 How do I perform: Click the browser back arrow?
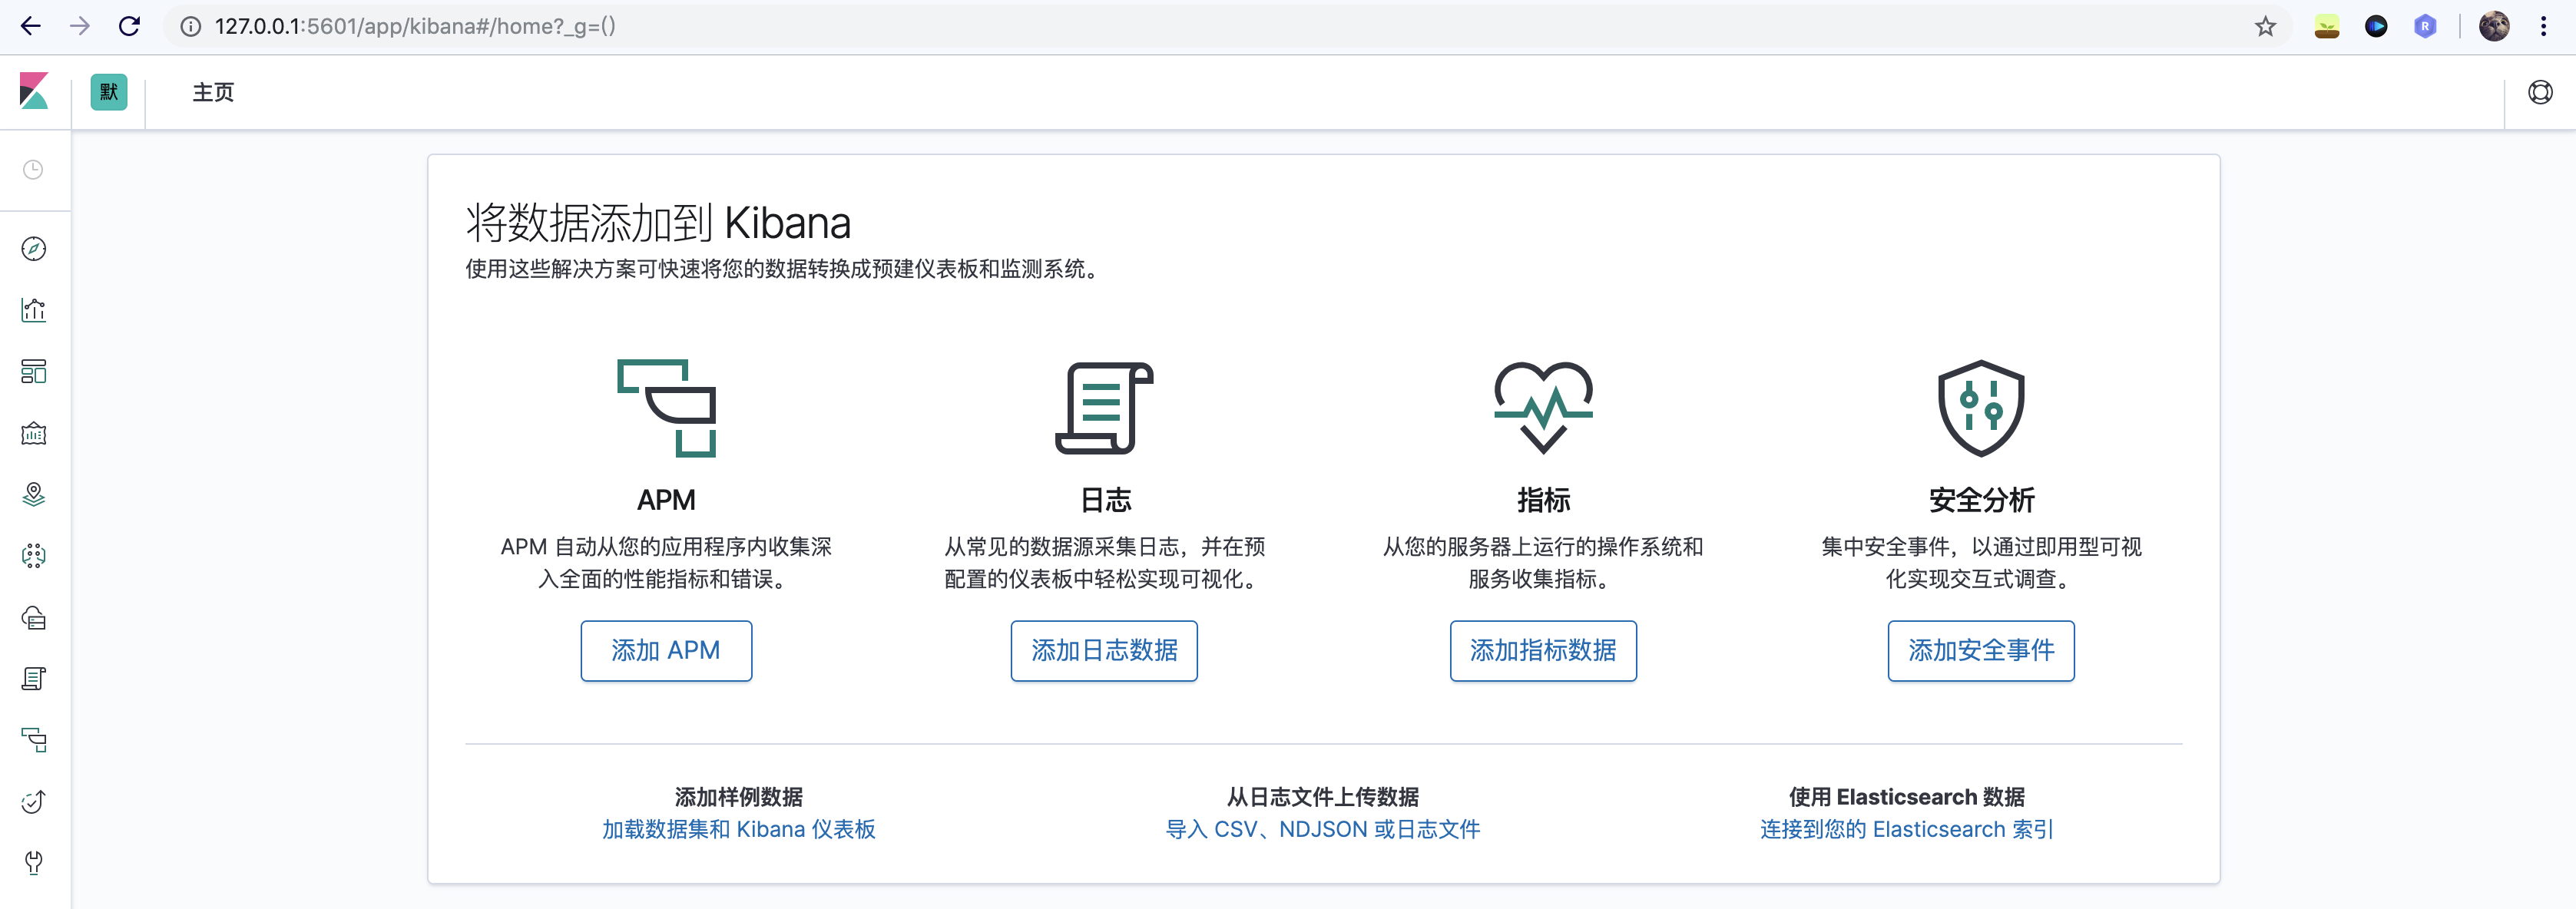tap(31, 26)
